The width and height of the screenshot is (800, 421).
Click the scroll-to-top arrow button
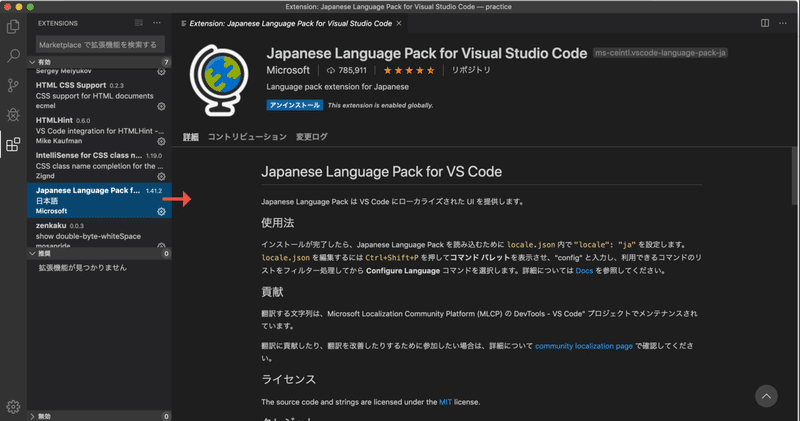(x=766, y=396)
